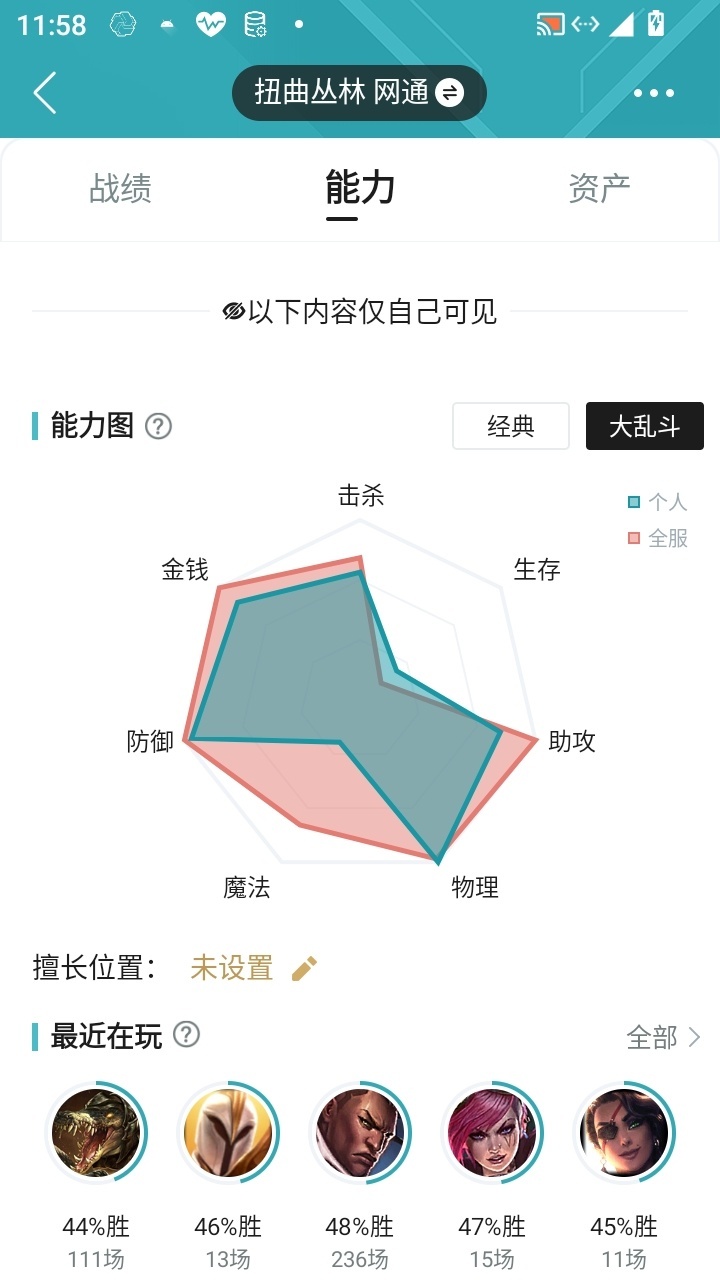Tap the back arrow icon
720x1280 pixels.
(44, 93)
